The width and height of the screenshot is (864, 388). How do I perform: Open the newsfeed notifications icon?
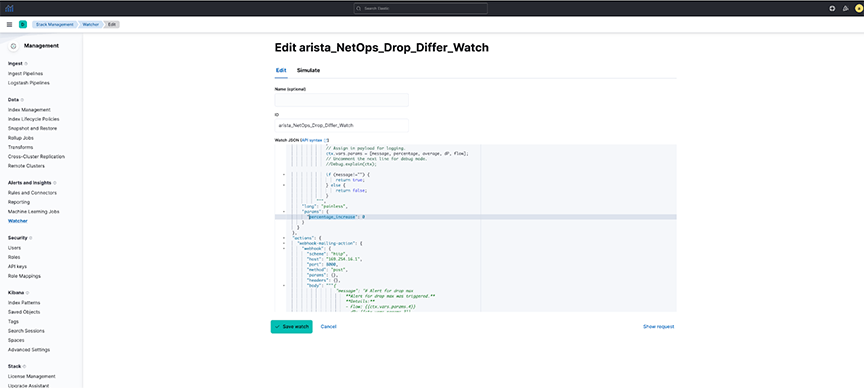point(846,8)
